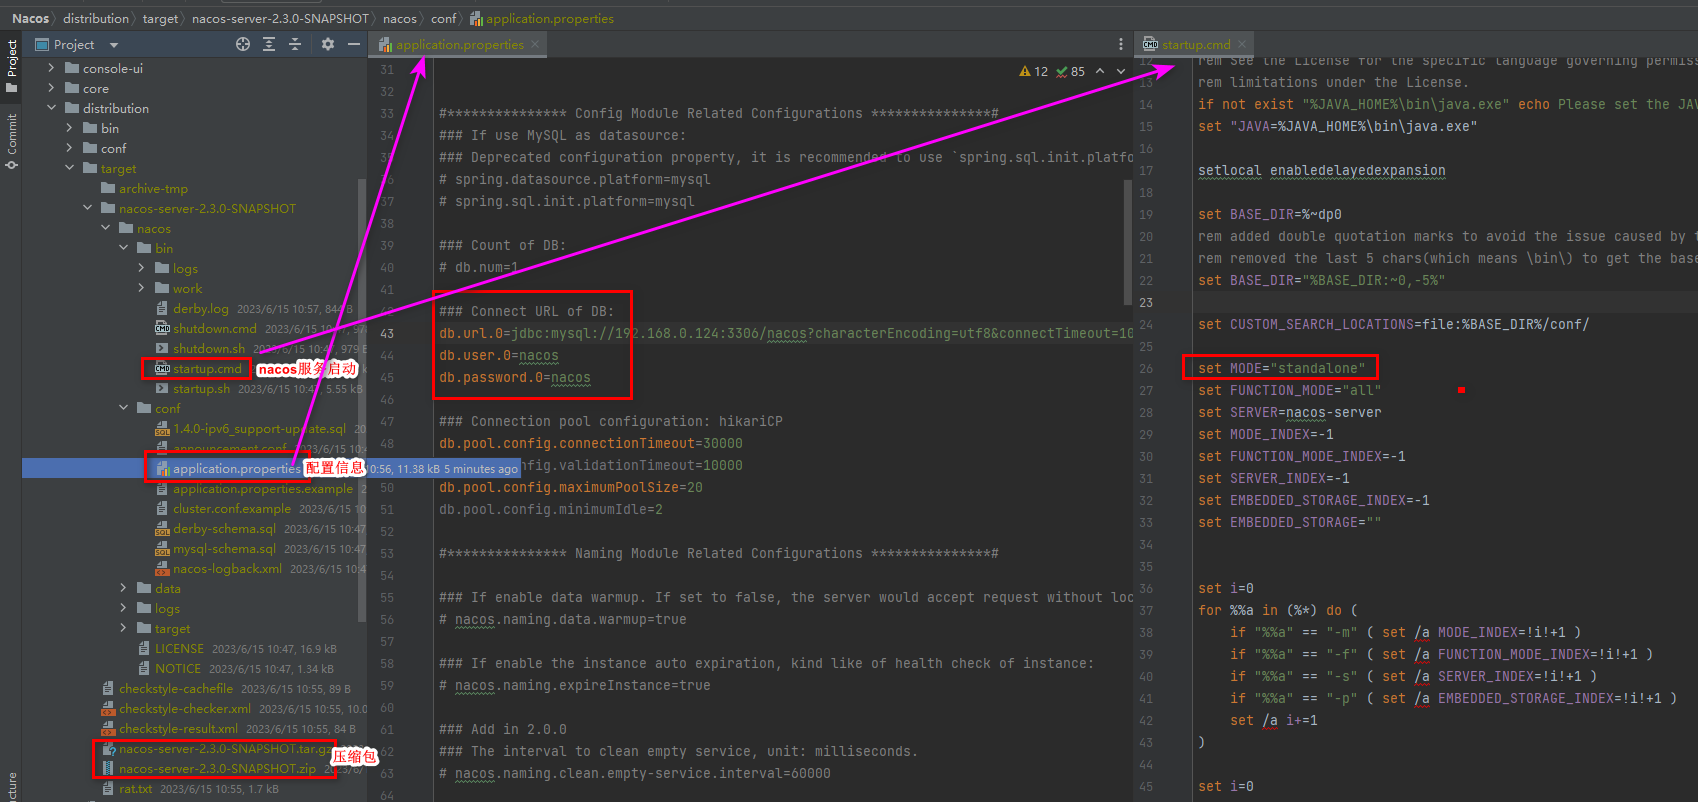Click the checkstyle-cachefile file icon
This screenshot has height=802, width=1698.
click(108, 689)
